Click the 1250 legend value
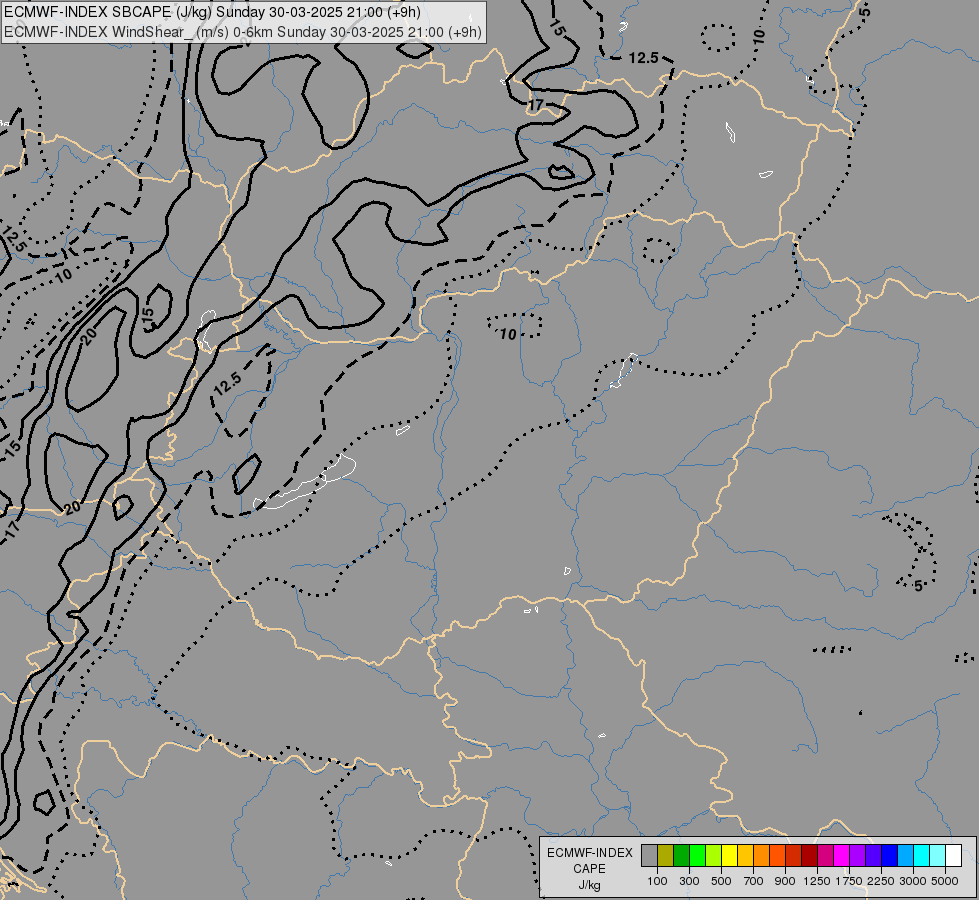 [817, 881]
